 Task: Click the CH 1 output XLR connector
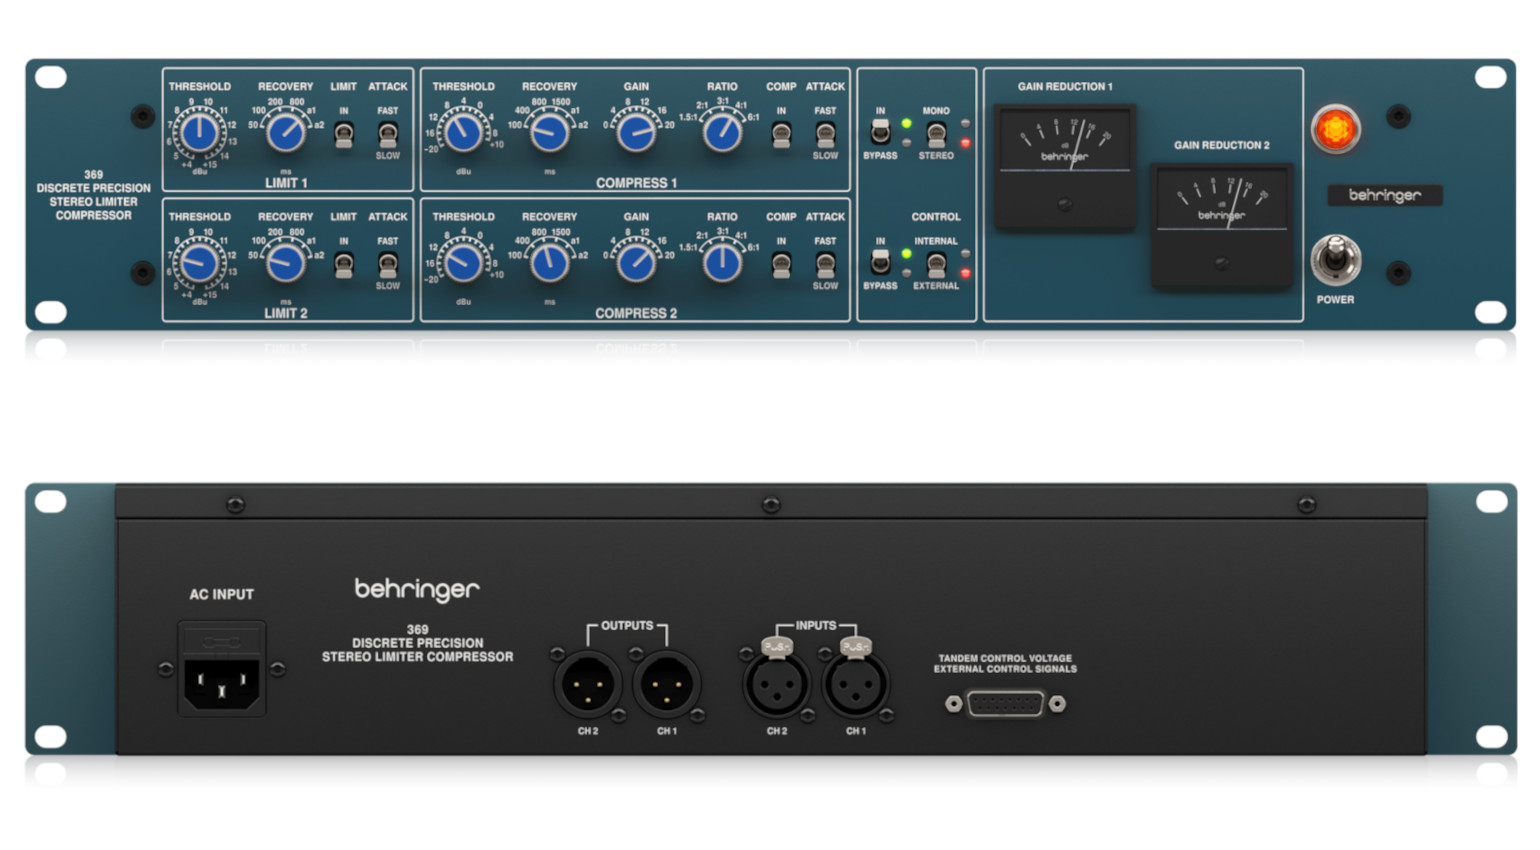(x=668, y=685)
